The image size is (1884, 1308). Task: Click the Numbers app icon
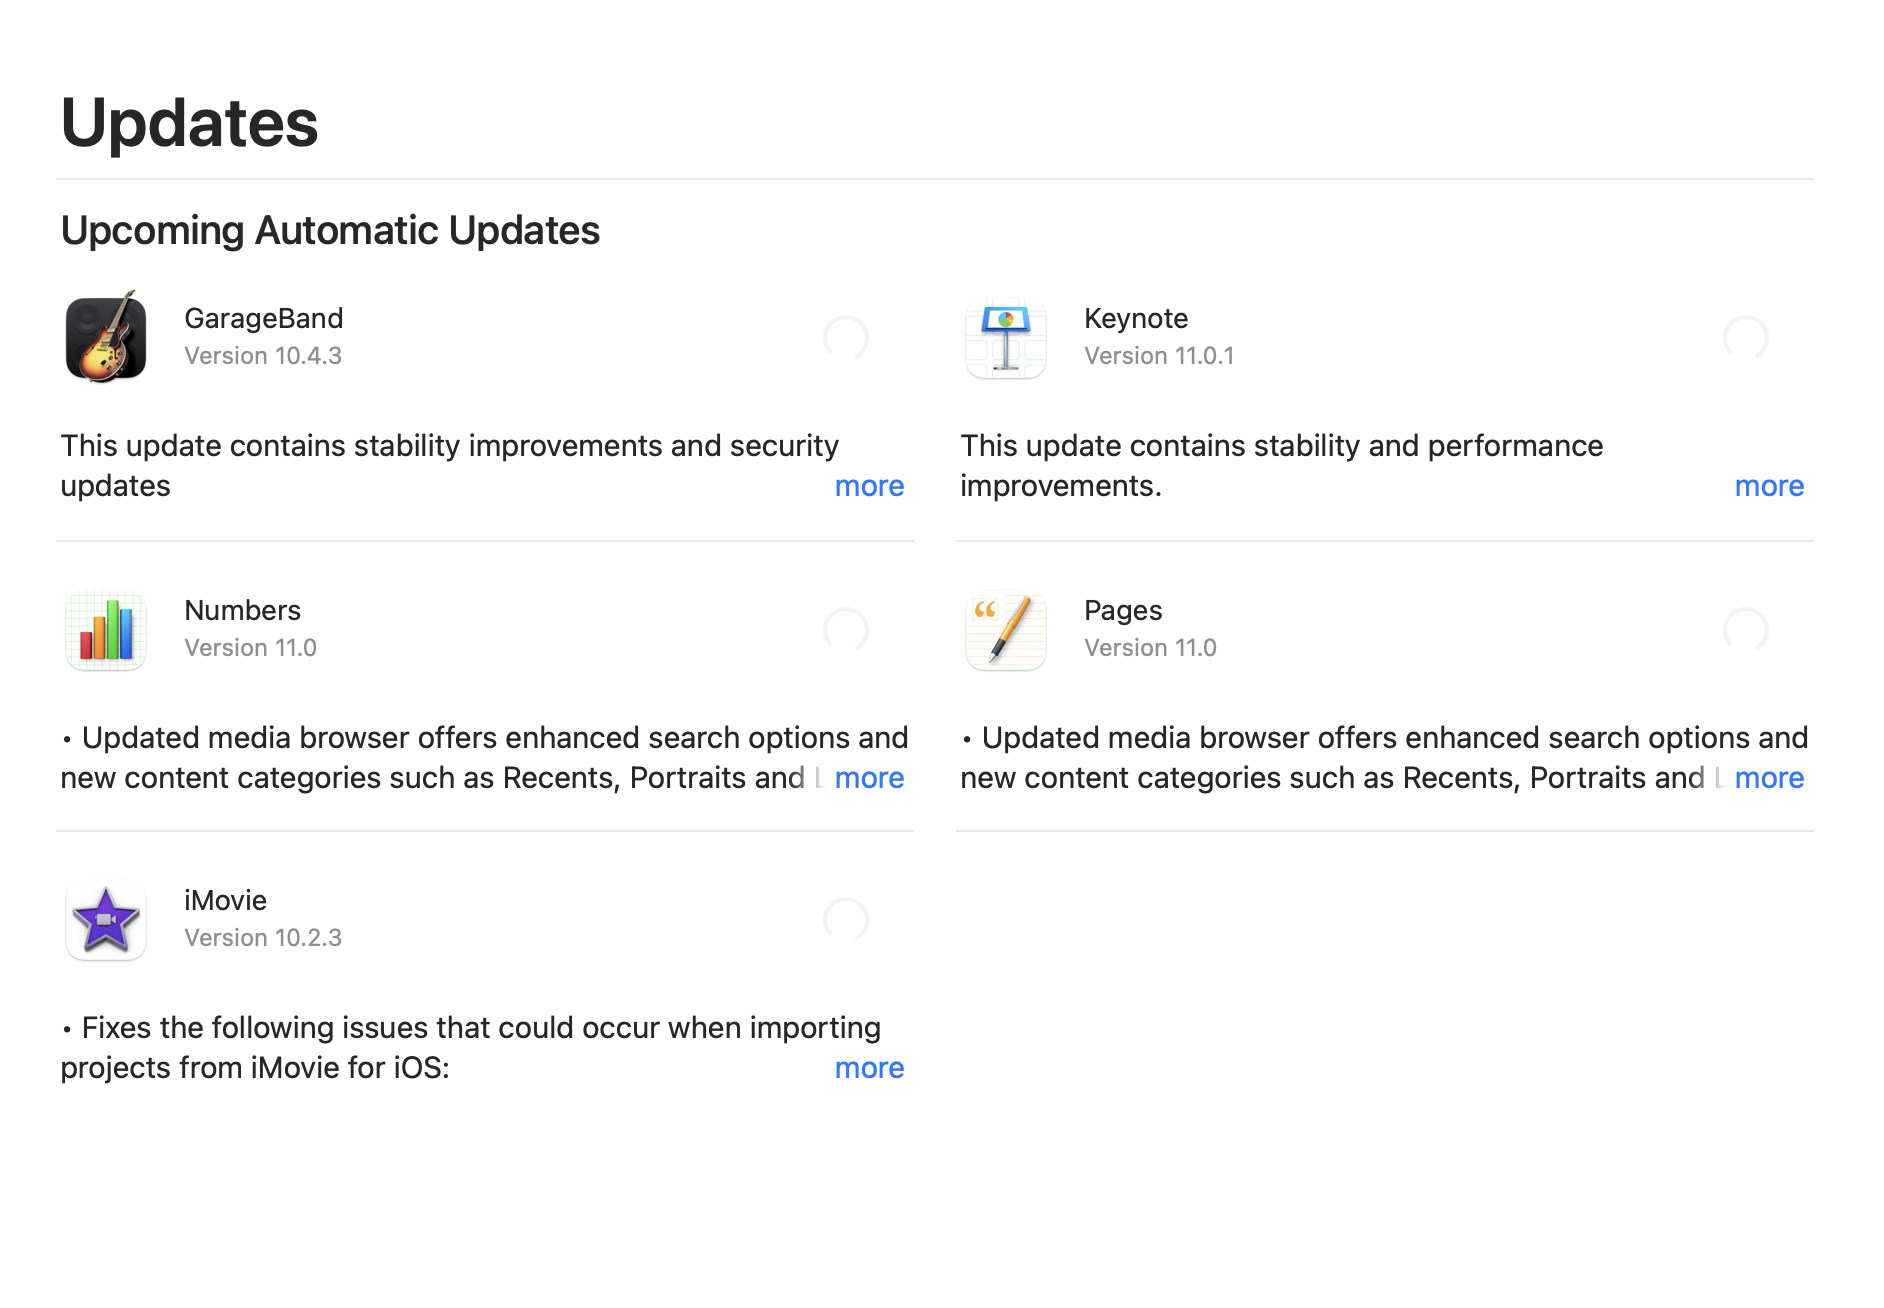pos(106,630)
